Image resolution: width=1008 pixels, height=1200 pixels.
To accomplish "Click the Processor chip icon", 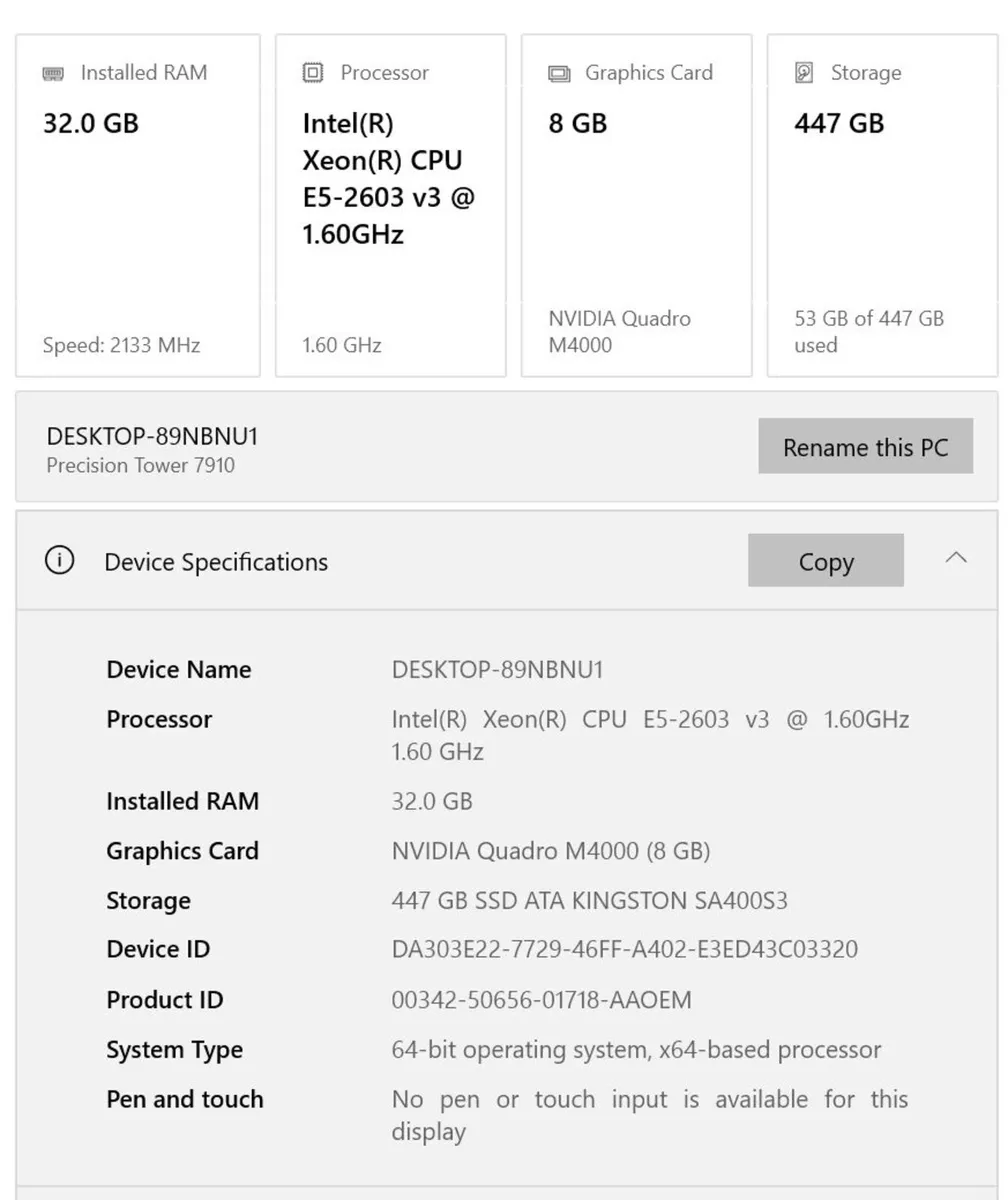I will click(310, 72).
